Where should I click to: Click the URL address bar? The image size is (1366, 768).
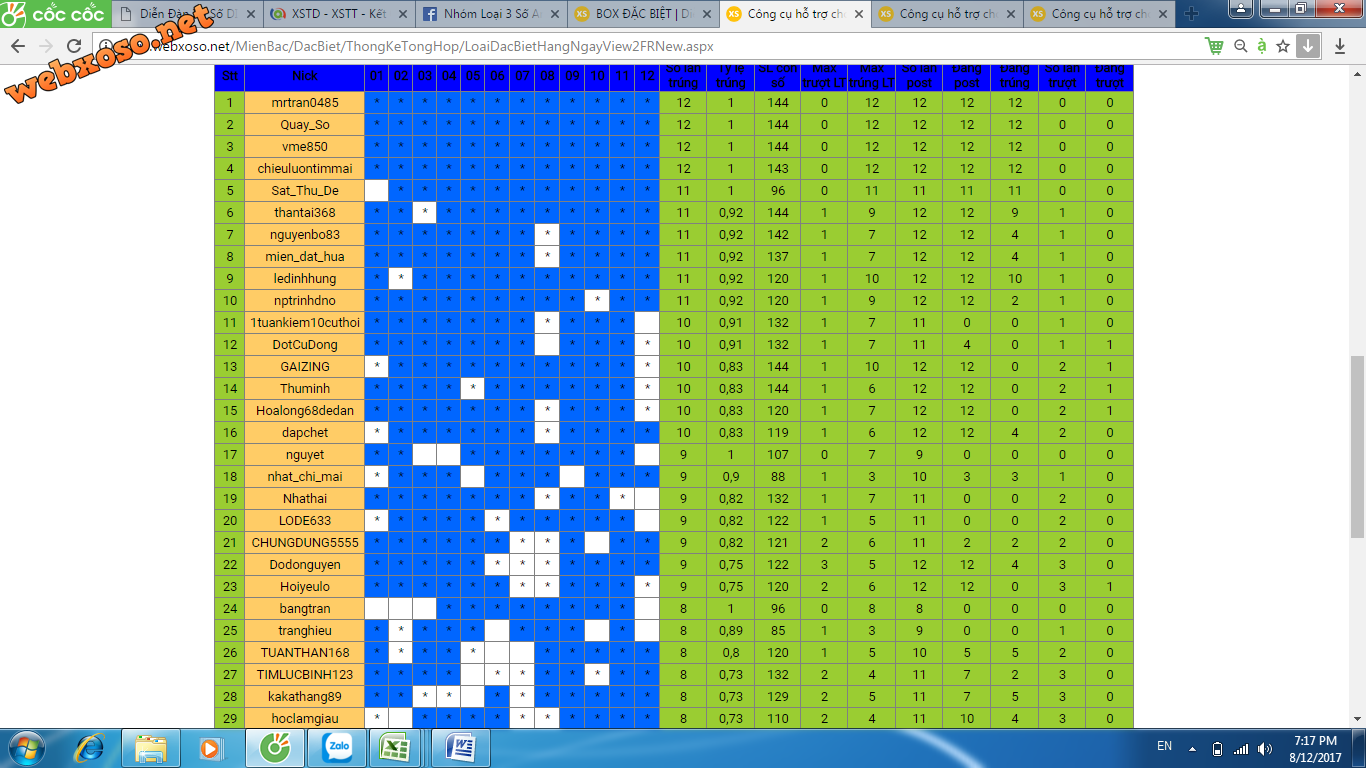coord(640,46)
